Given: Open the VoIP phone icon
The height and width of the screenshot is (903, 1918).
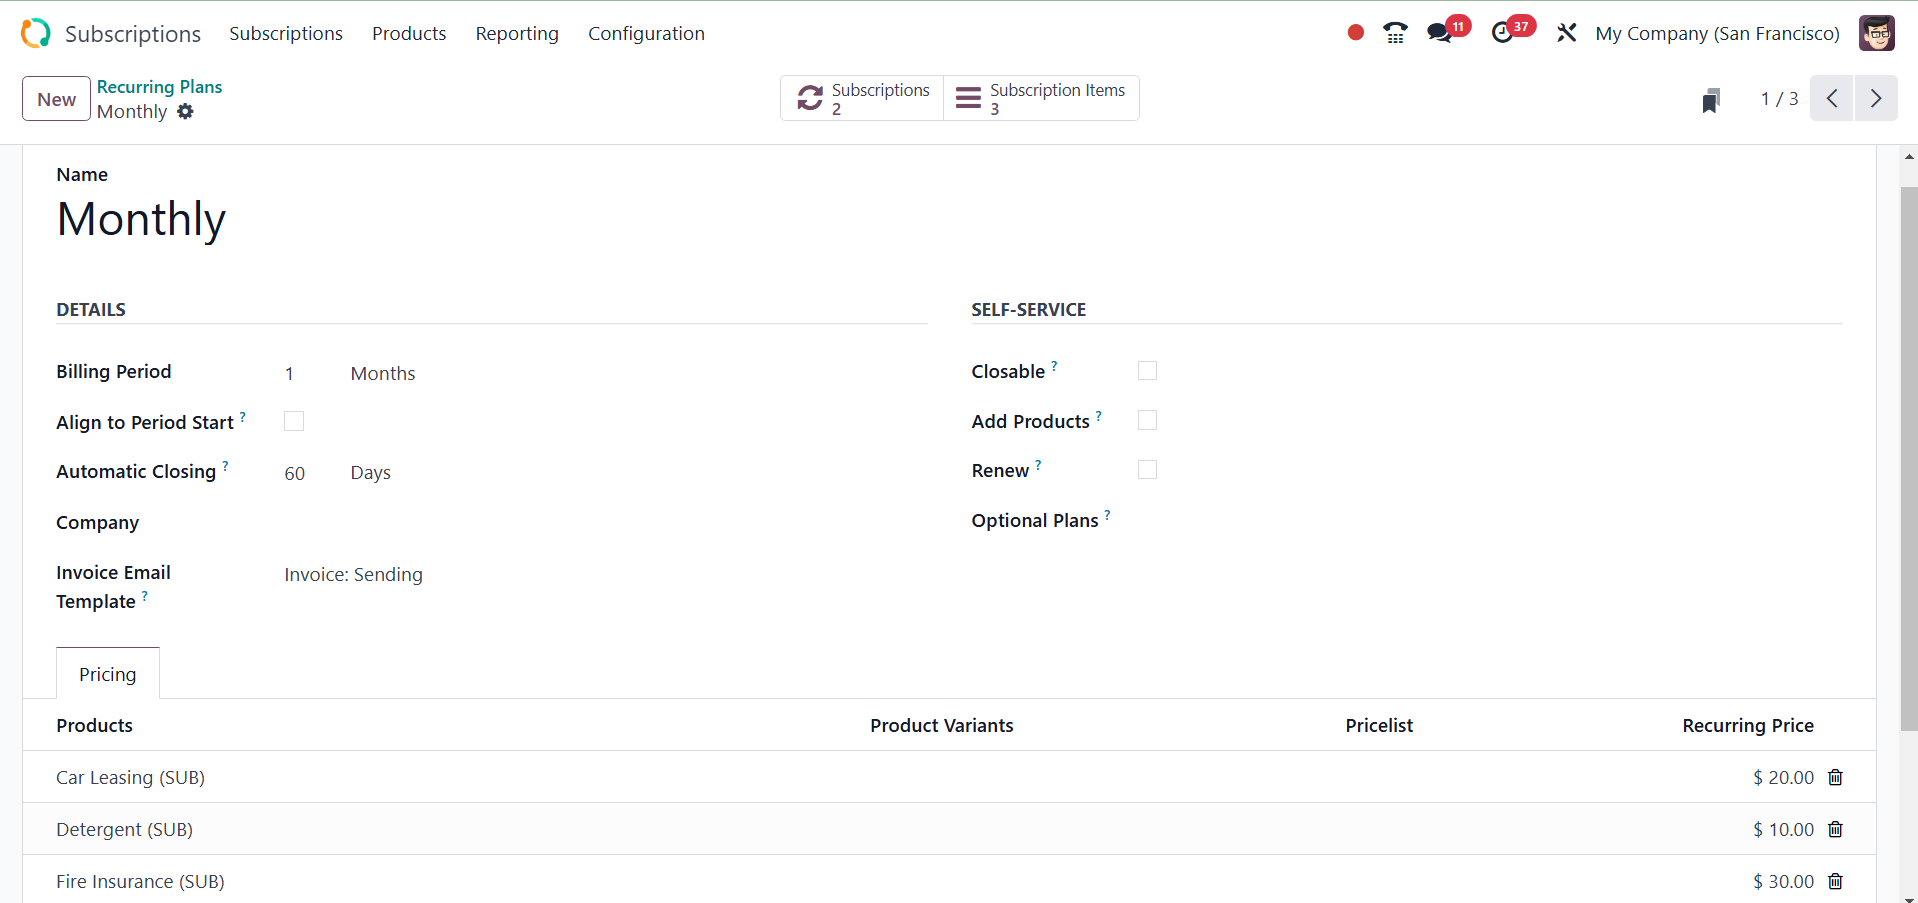Looking at the screenshot, I should coord(1395,33).
